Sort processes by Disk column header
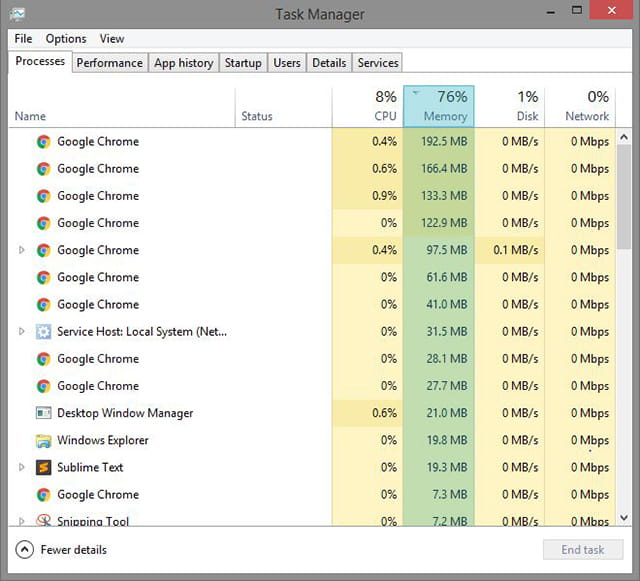The image size is (640, 581). click(510, 107)
